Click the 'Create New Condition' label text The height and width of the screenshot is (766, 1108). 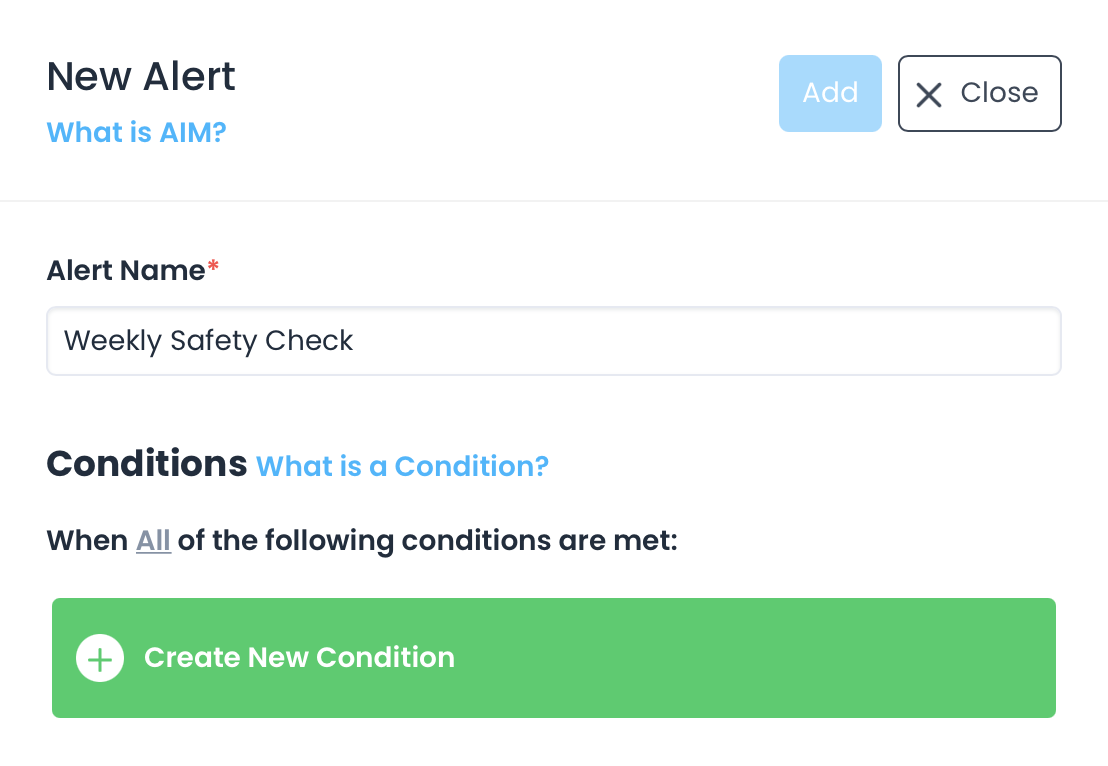pyautogui.click(x=299, y=658)
